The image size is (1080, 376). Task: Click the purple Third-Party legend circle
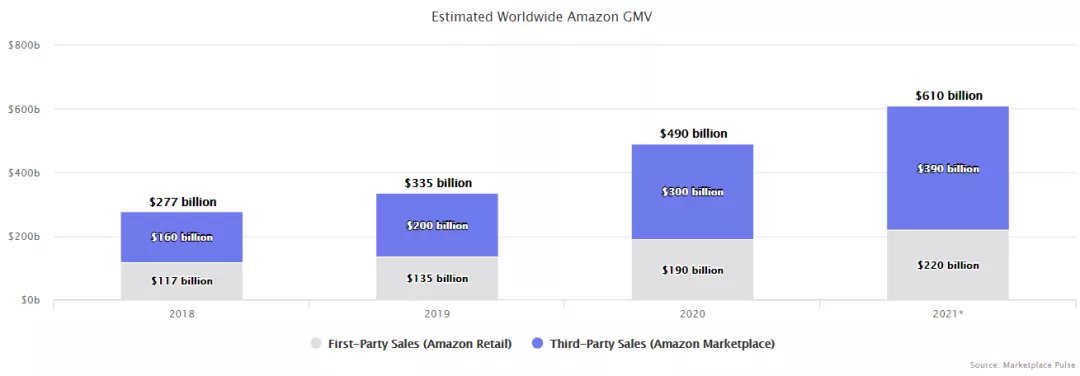click(539, 343)
